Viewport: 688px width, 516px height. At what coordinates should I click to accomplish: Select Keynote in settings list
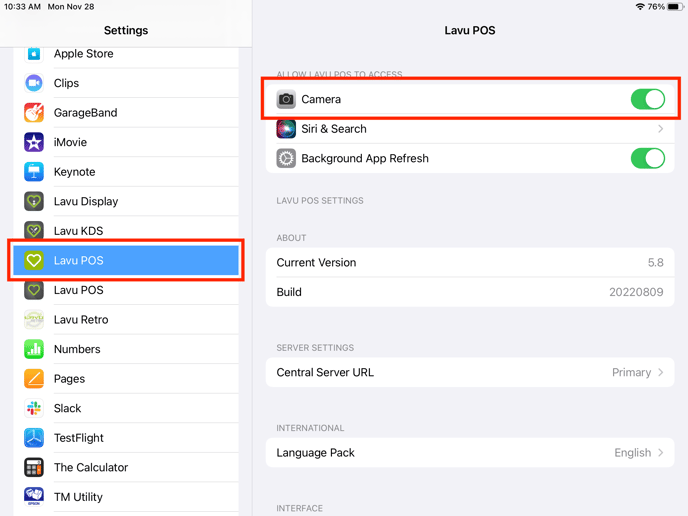[x=126, y=172]
